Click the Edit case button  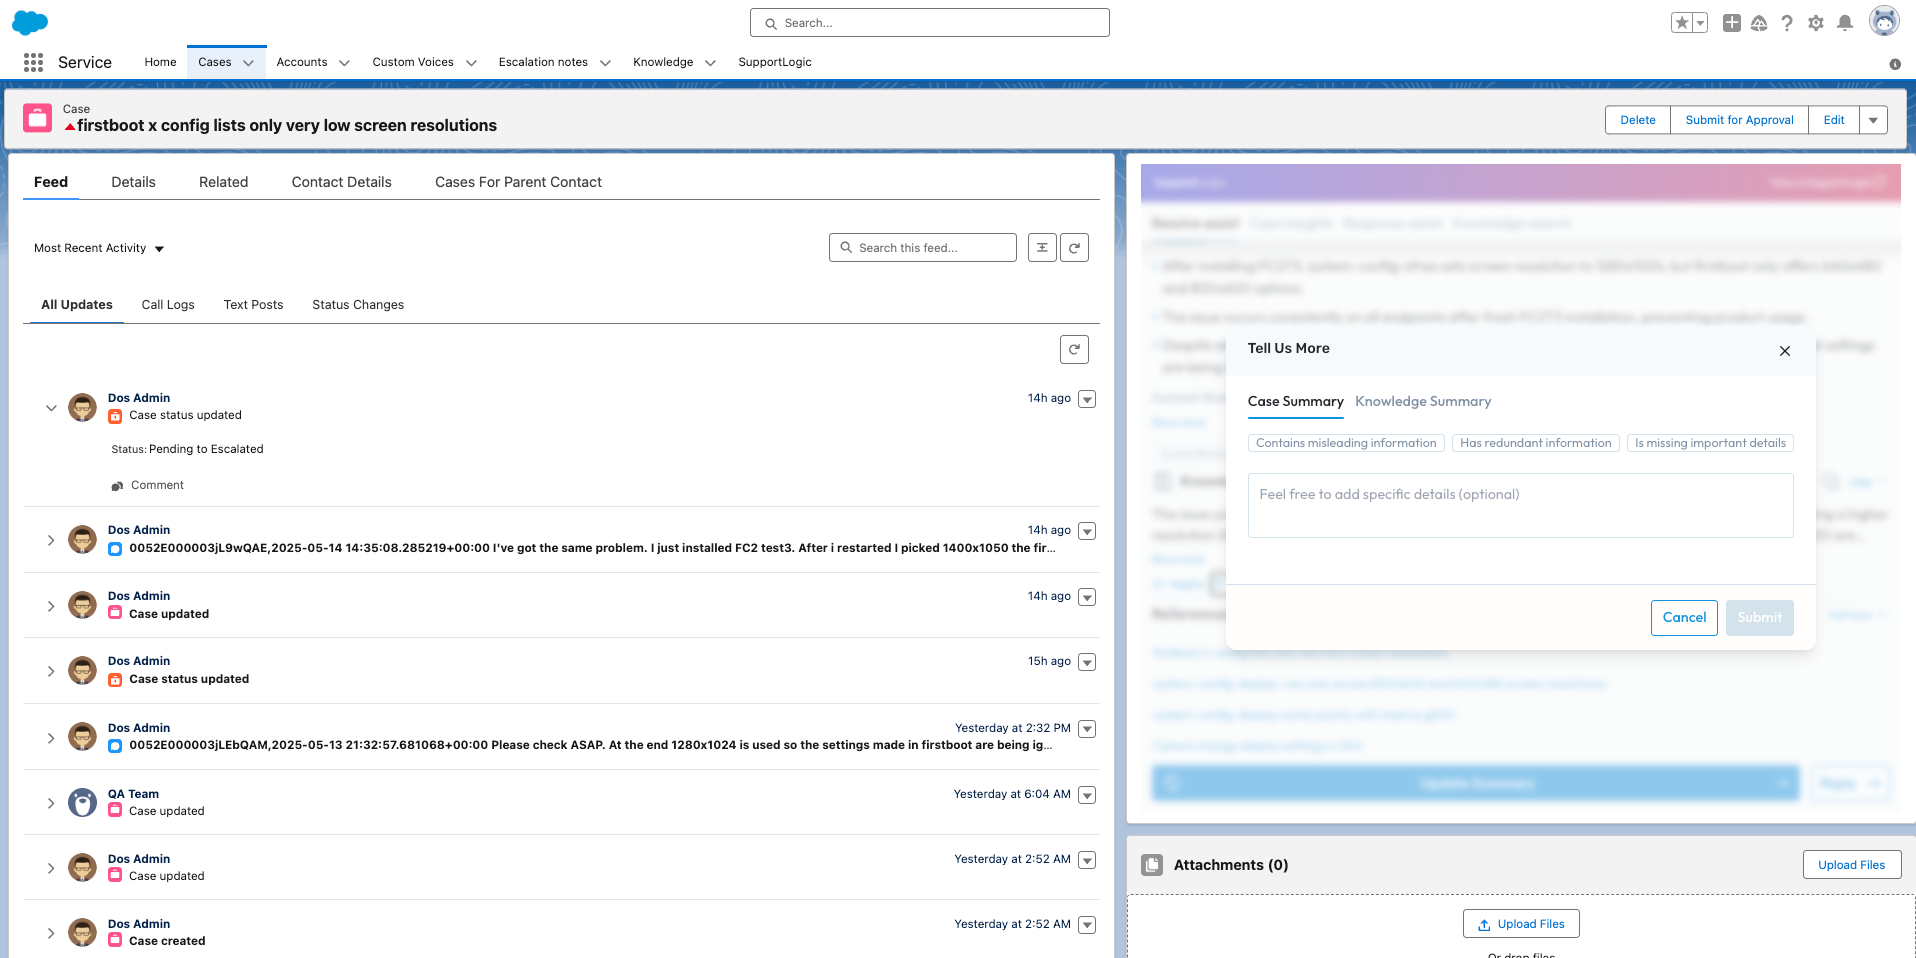point(1834,120)
